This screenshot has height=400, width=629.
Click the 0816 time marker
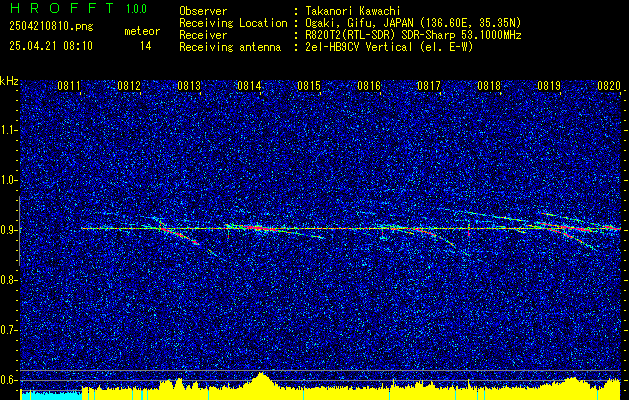369,86
